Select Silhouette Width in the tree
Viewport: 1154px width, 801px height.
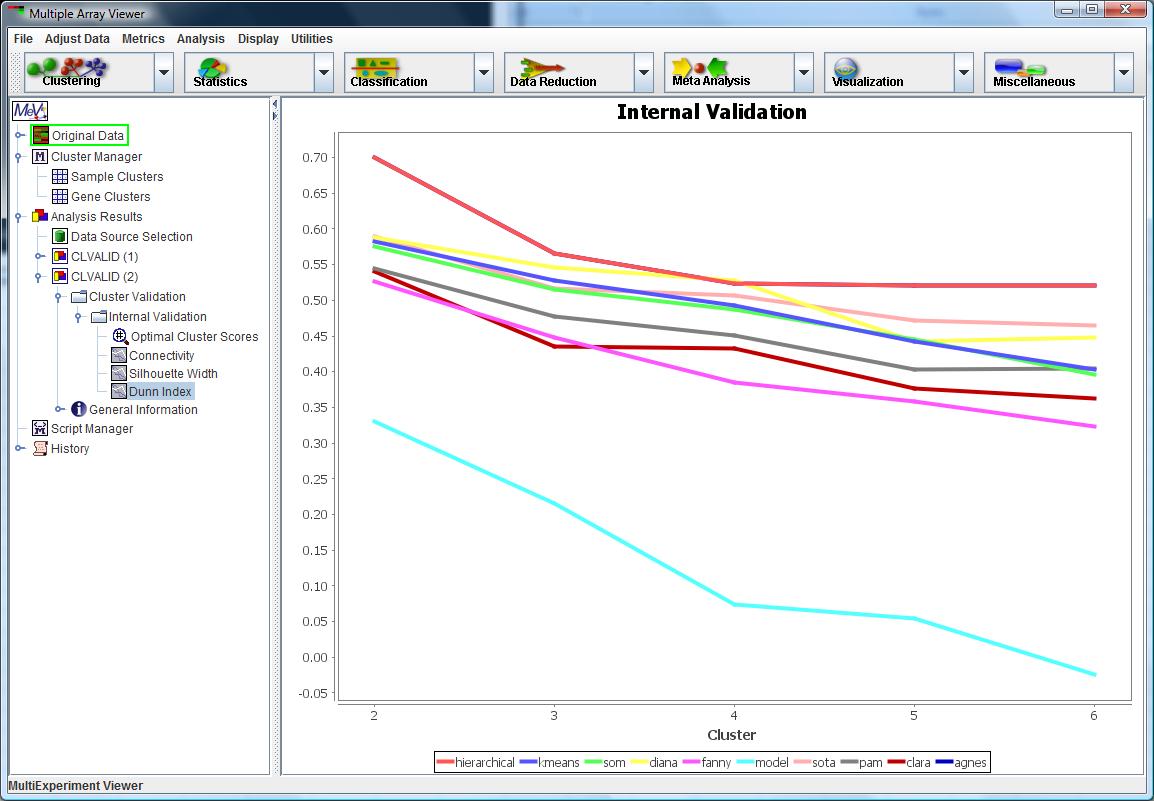click(x=172, y=374)
